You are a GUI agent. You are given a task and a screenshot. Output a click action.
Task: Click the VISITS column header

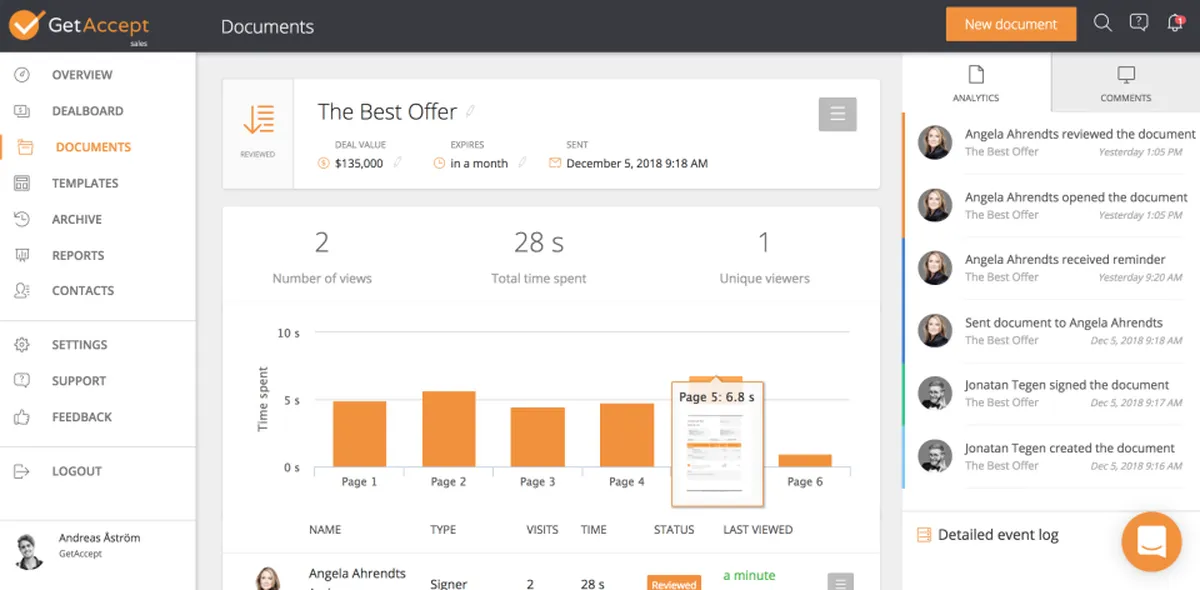[542, 530]
